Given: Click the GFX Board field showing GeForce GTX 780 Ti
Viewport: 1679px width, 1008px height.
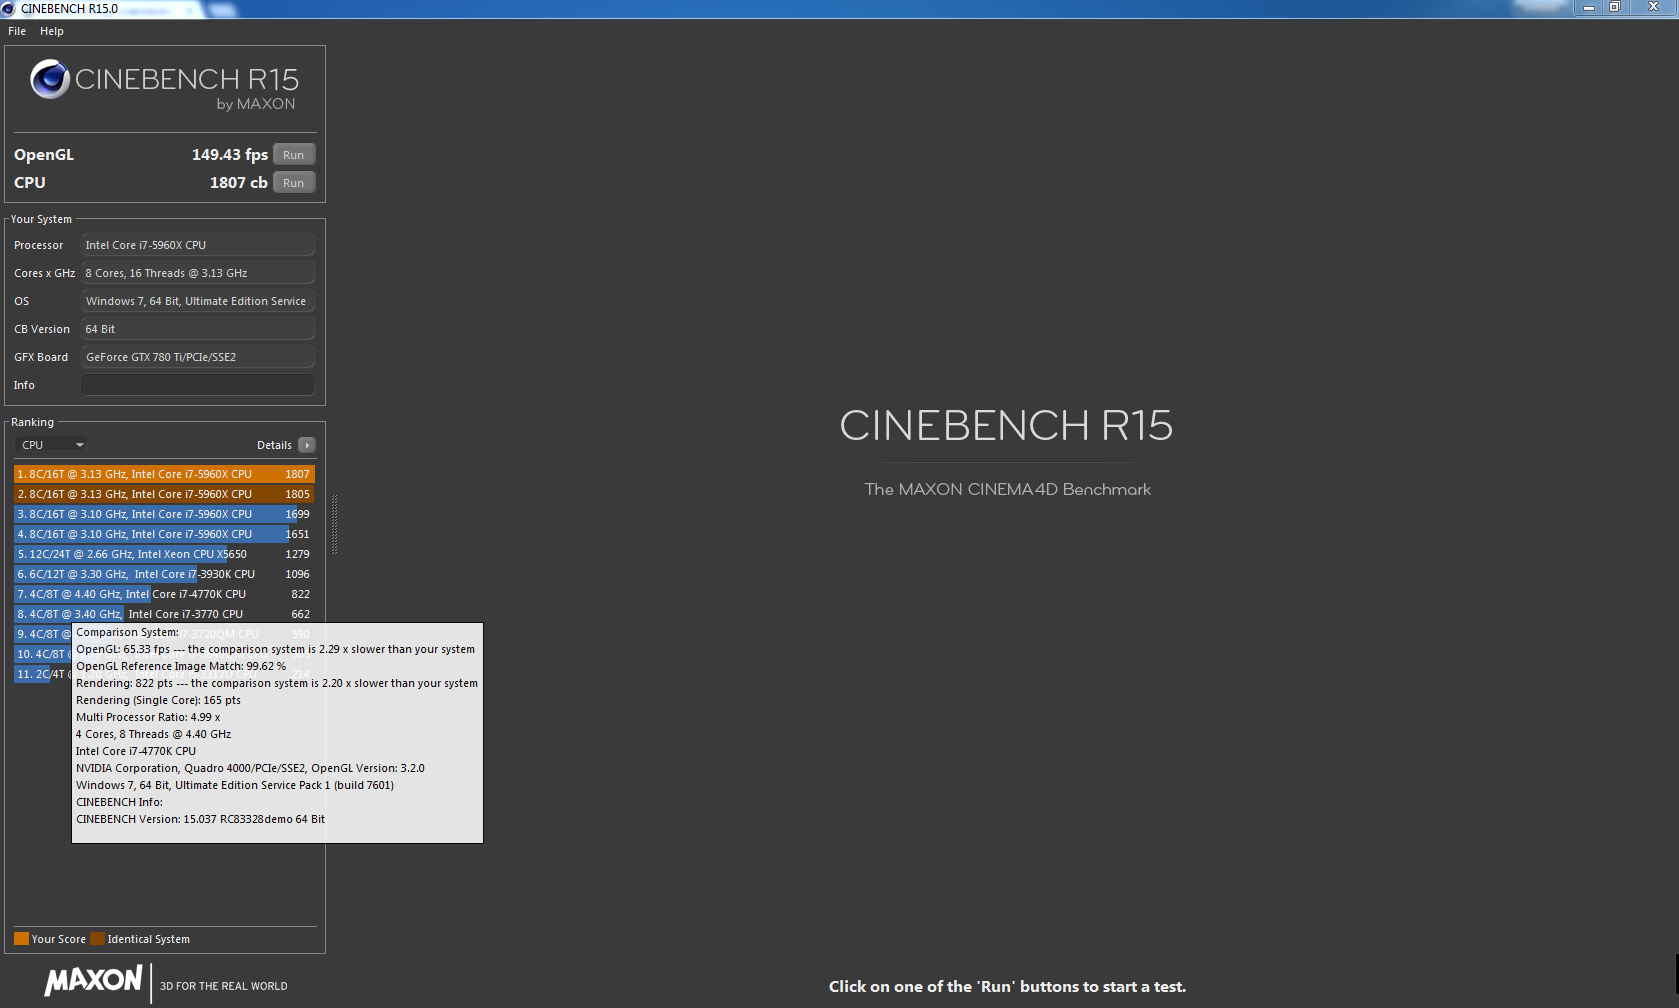Looking at the screenshot, I should click(198, 357).
